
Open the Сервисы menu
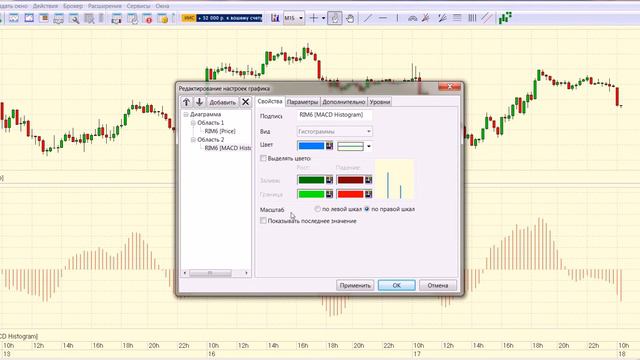(x=138, y=6)
